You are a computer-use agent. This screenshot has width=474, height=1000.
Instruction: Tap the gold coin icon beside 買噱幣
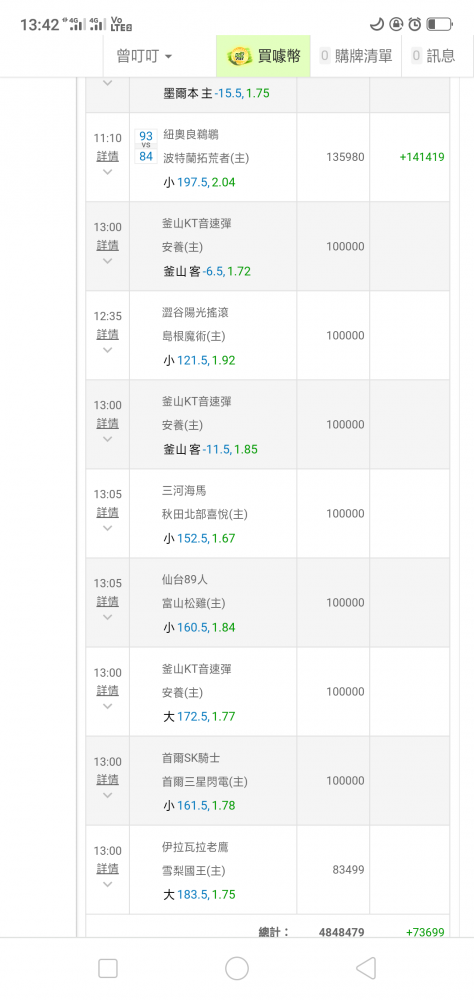point(240,56)
